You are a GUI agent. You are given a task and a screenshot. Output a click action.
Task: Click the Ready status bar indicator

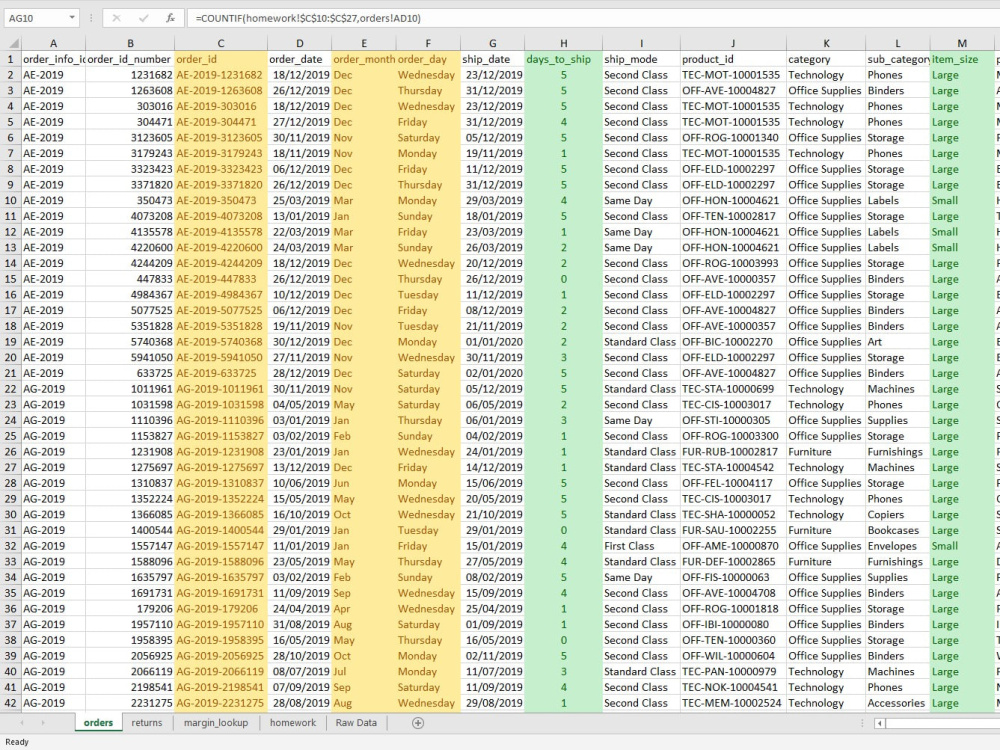[x=17, y=742]
